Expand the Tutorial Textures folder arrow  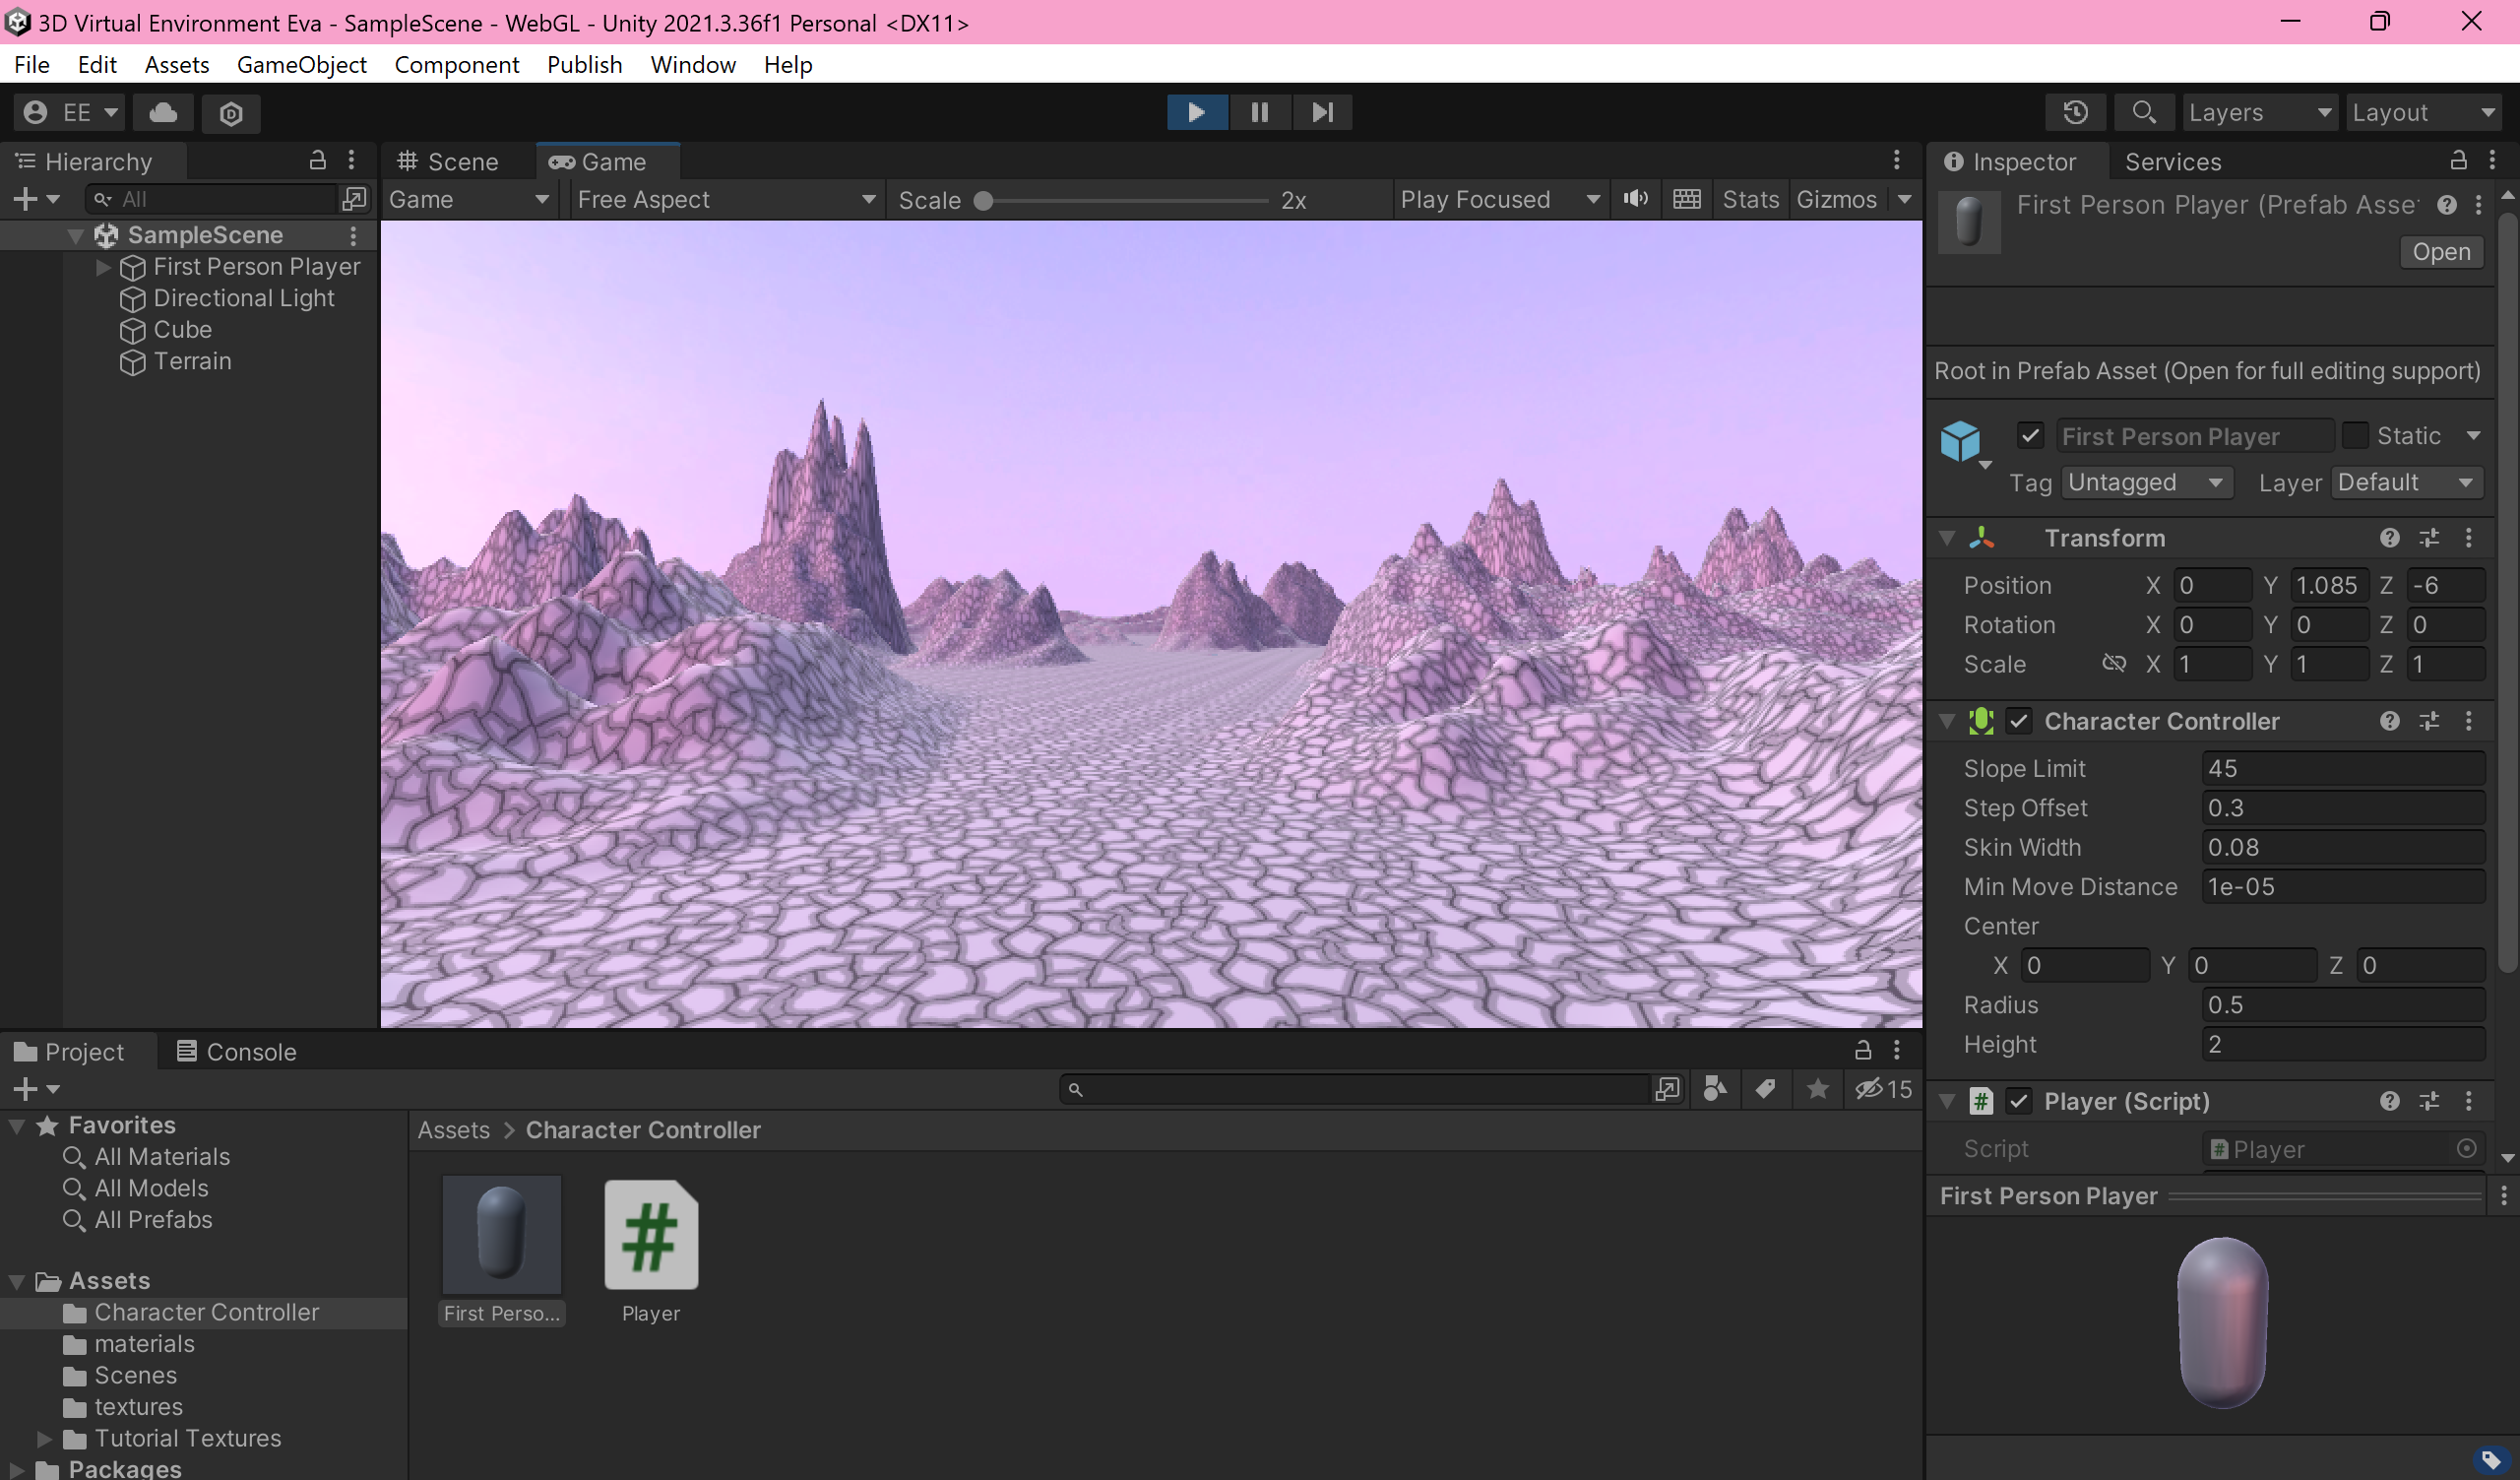coord(44,1438)
